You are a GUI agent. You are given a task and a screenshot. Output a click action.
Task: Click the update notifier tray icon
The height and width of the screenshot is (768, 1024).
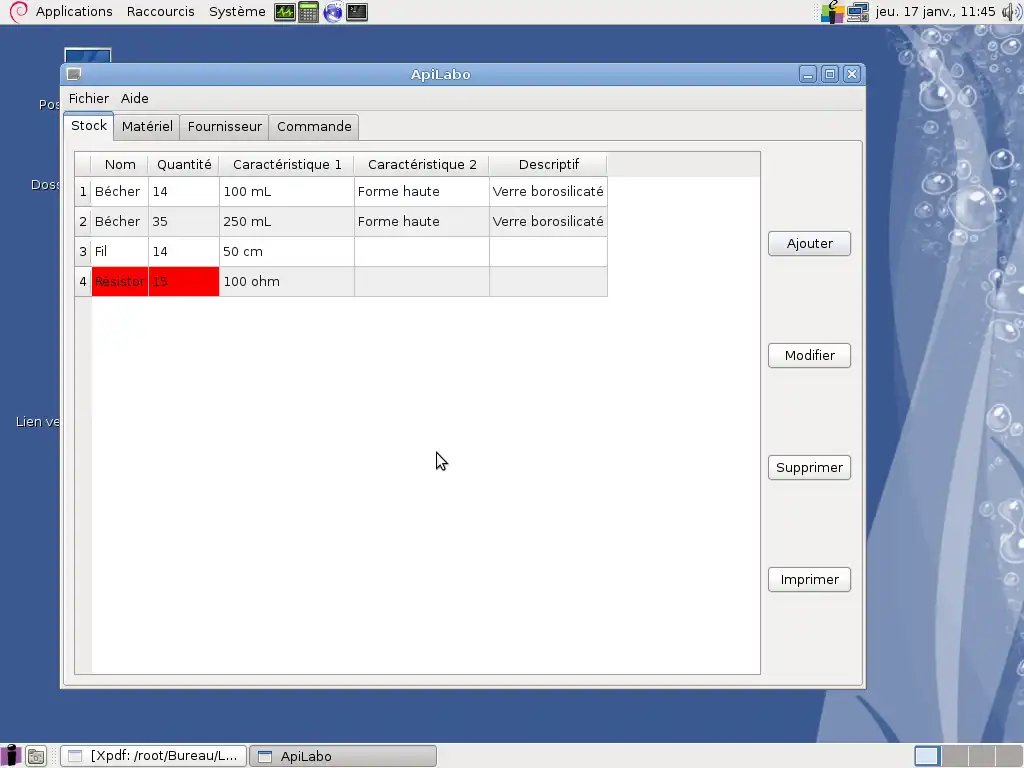click(x=832, y=12)
